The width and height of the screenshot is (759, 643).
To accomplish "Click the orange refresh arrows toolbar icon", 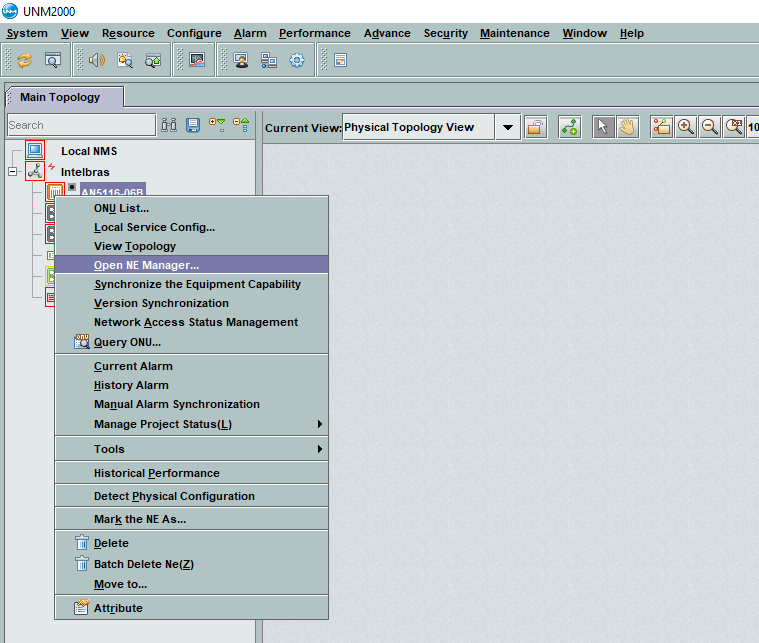I will click(25, 60).
